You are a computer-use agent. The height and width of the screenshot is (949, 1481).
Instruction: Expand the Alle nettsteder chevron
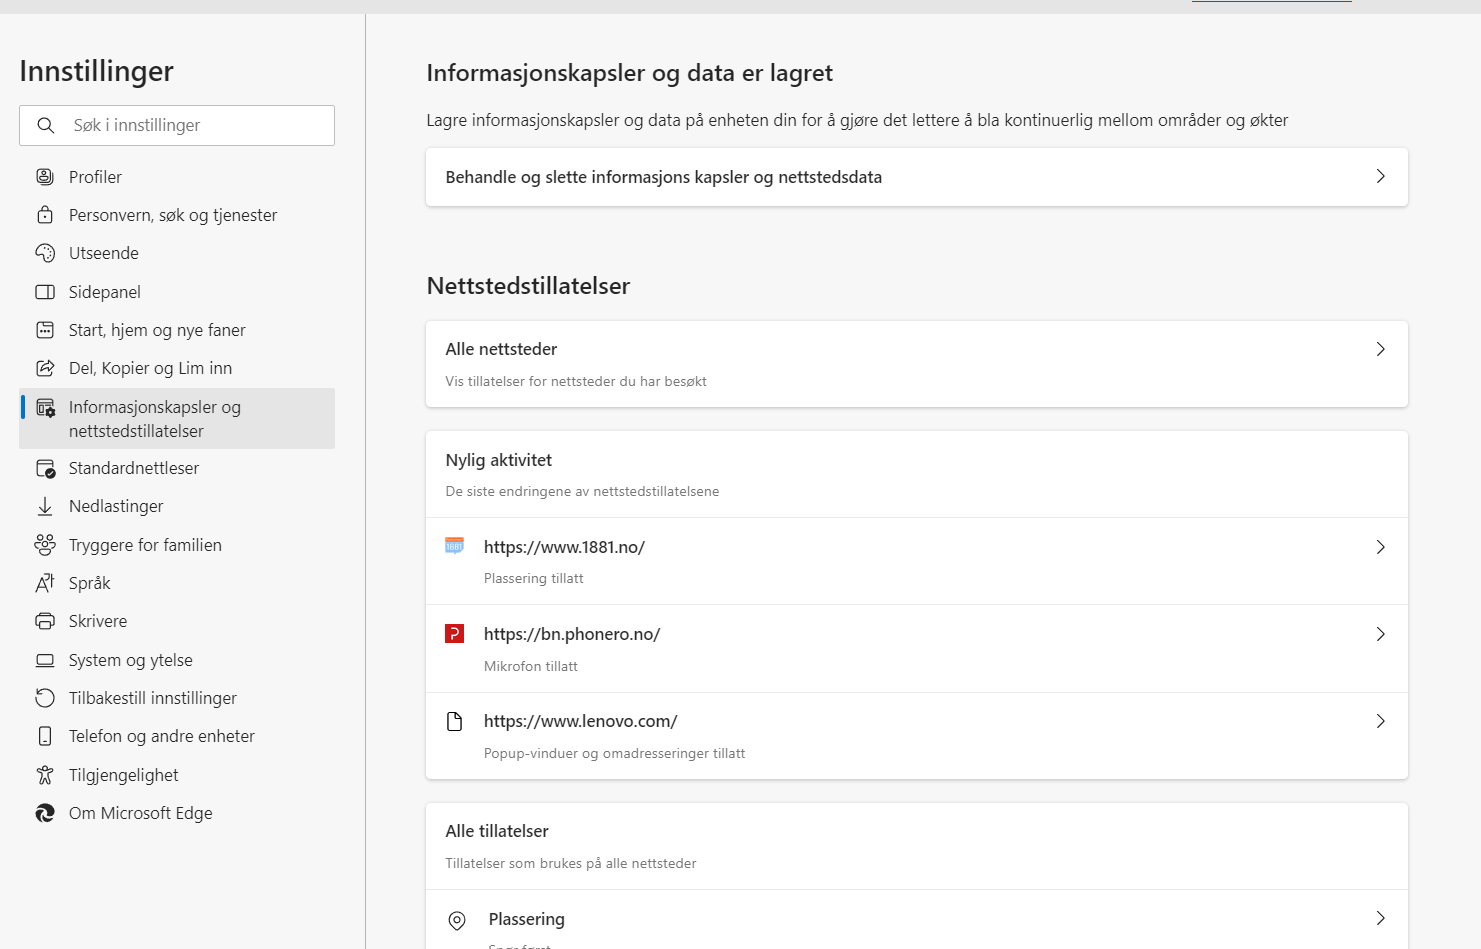(x=1380, y=349)
